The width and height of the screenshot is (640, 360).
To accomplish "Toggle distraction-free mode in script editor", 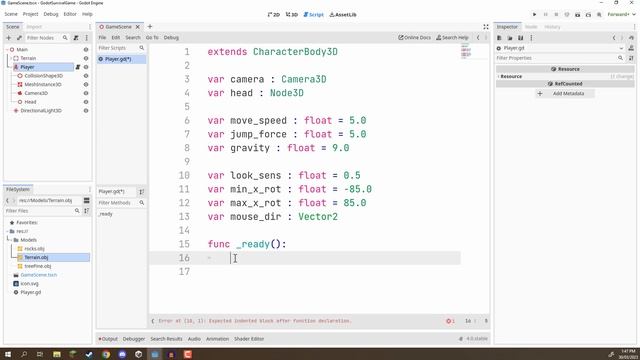I will (x=486, y=27).
